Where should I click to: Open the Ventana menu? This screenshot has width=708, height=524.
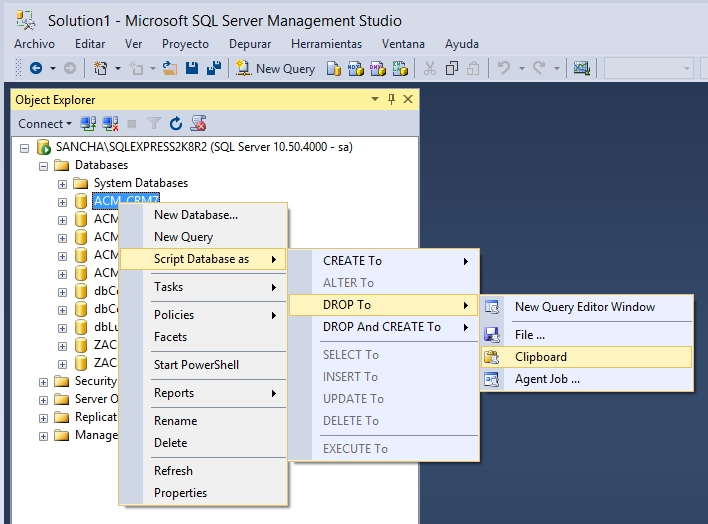coord(403,44)
